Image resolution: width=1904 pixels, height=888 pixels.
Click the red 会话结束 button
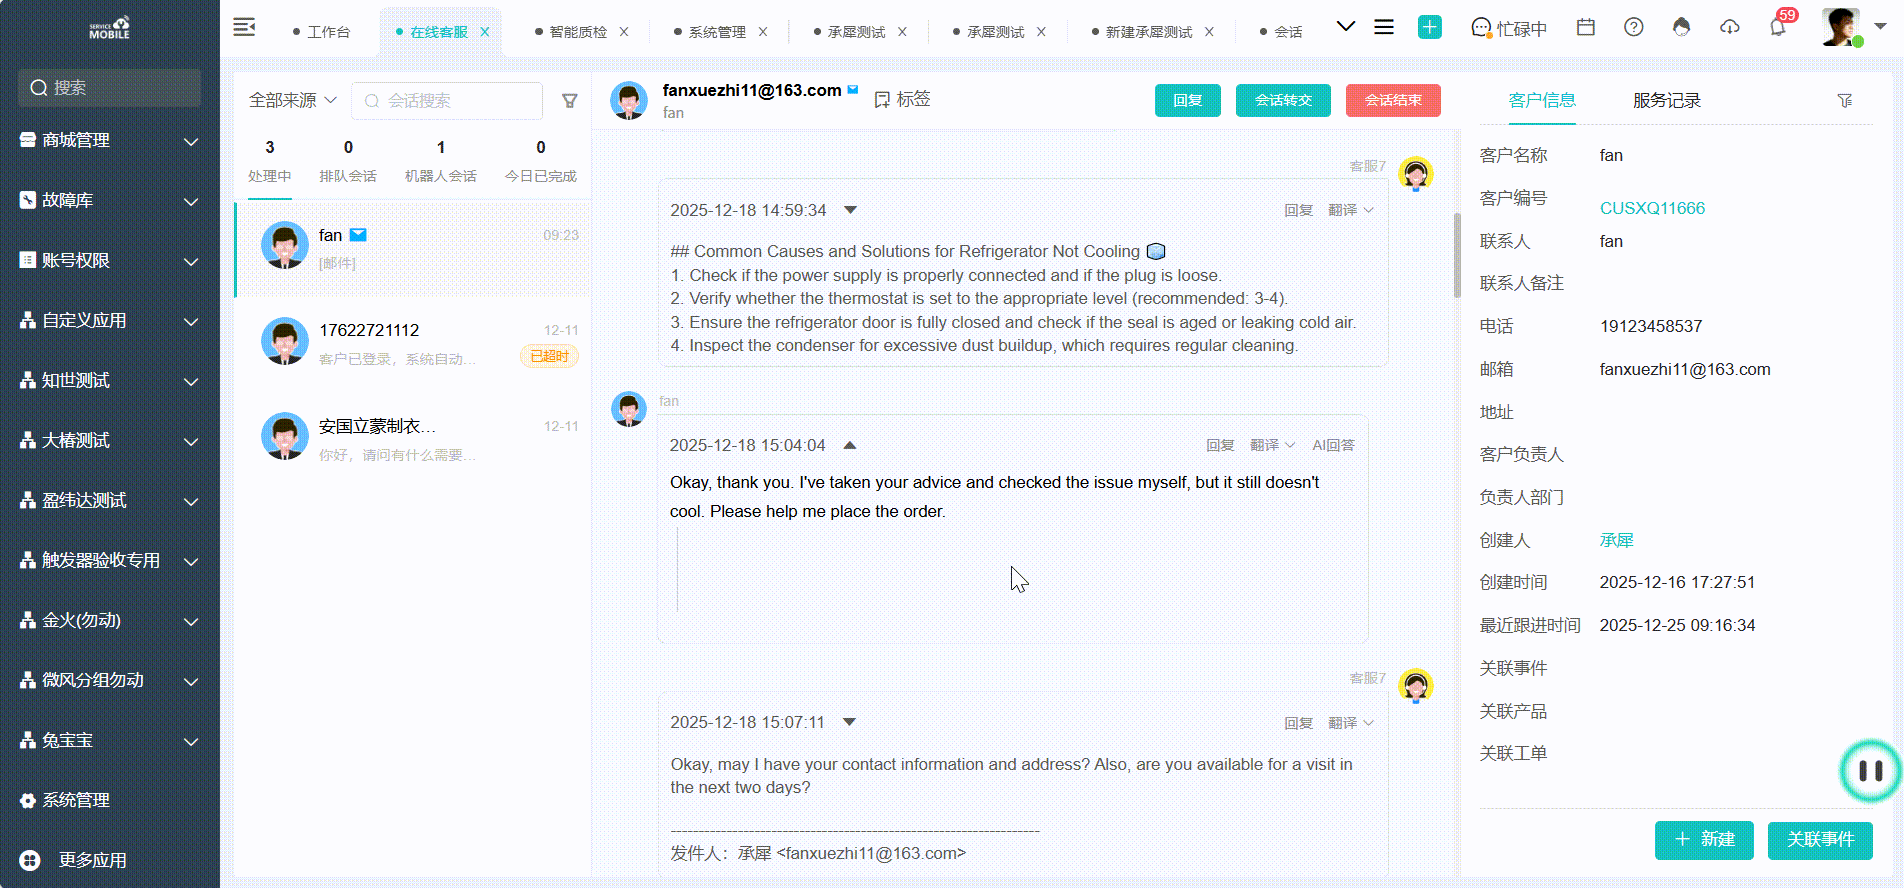tap(1393, 100)
